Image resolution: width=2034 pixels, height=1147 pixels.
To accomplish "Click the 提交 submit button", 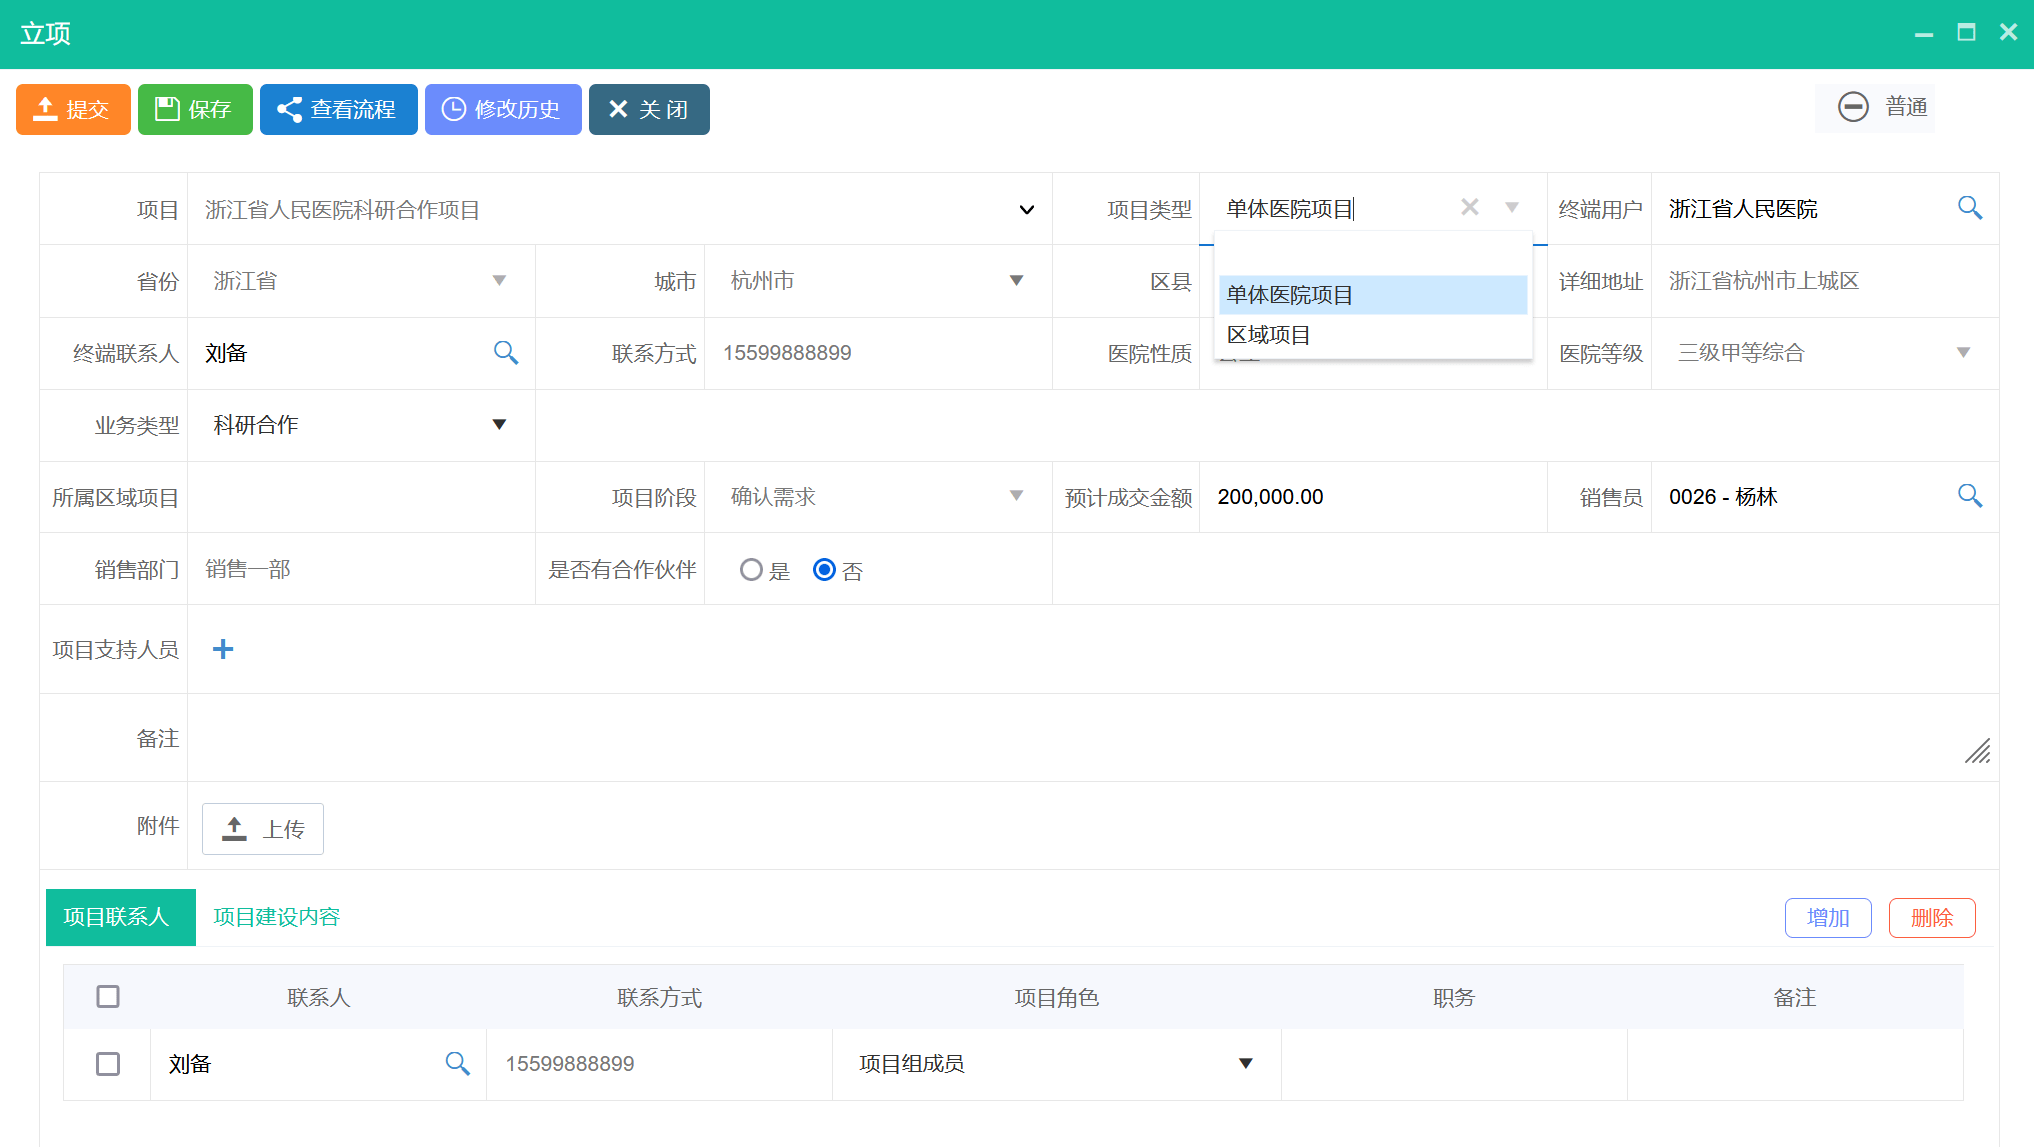I will [73, 109].
